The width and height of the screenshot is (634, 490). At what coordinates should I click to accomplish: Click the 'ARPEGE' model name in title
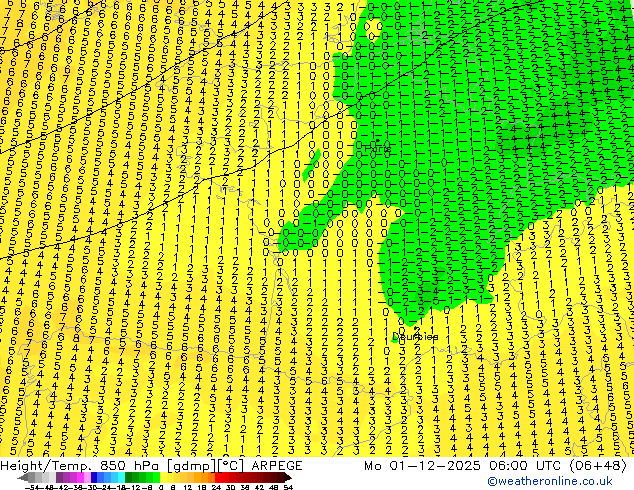coord(277,466)
